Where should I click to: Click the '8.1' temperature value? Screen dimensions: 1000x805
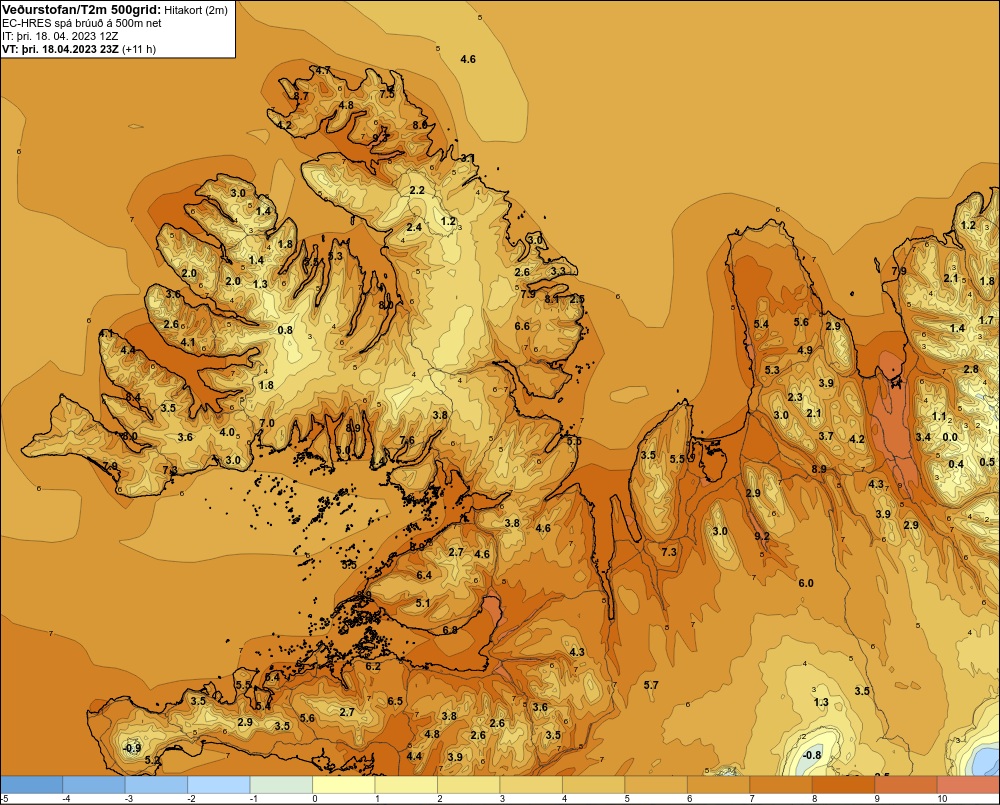tap(552, 299)
